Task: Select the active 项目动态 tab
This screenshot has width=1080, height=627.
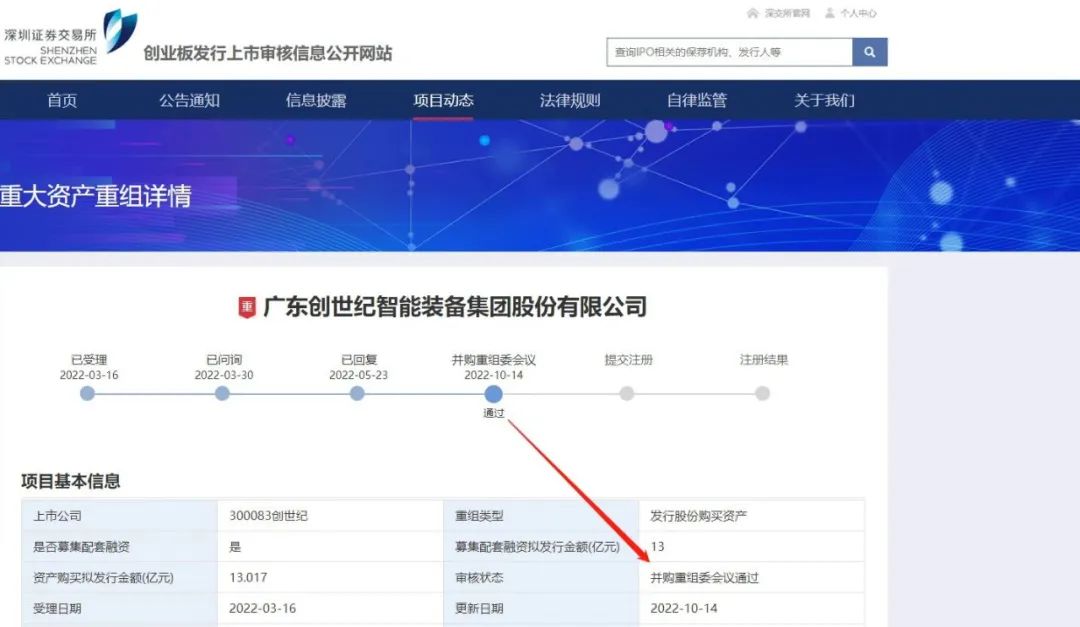Action: pos(443,100)
